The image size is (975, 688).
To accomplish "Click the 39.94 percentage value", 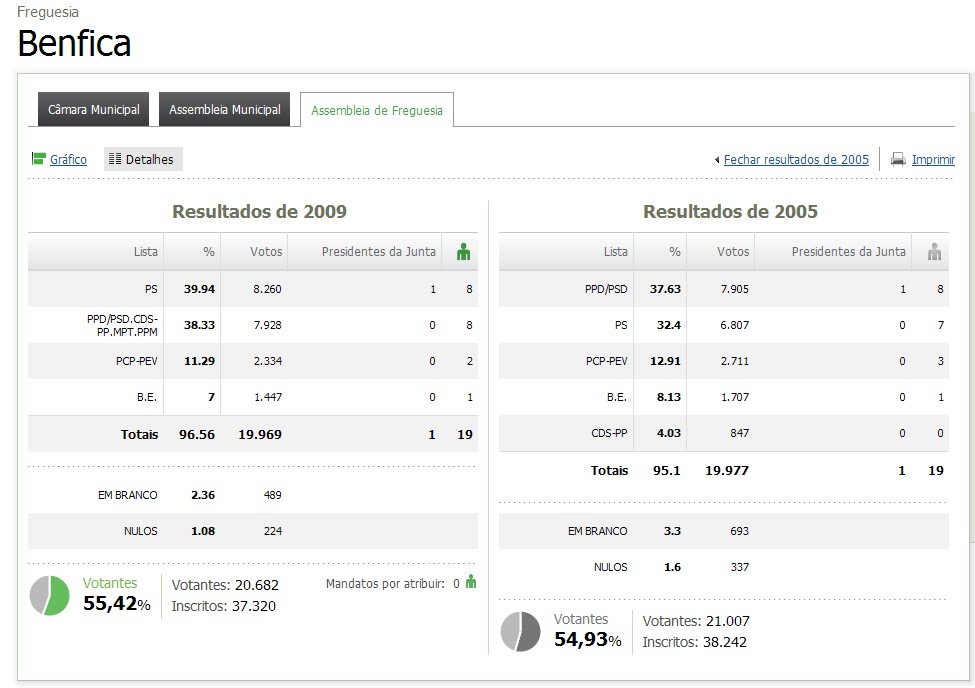I will (199, 289).
